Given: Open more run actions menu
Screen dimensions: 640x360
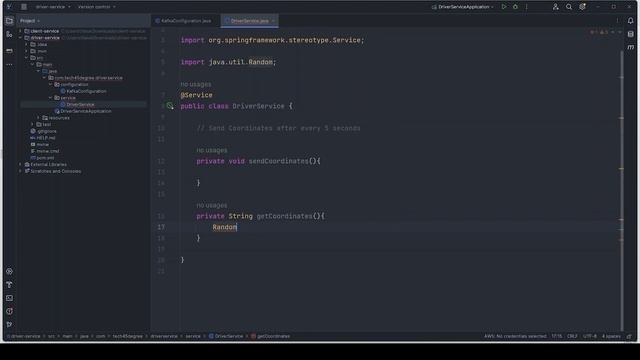Looking at the screenshot, I should 527,7.
